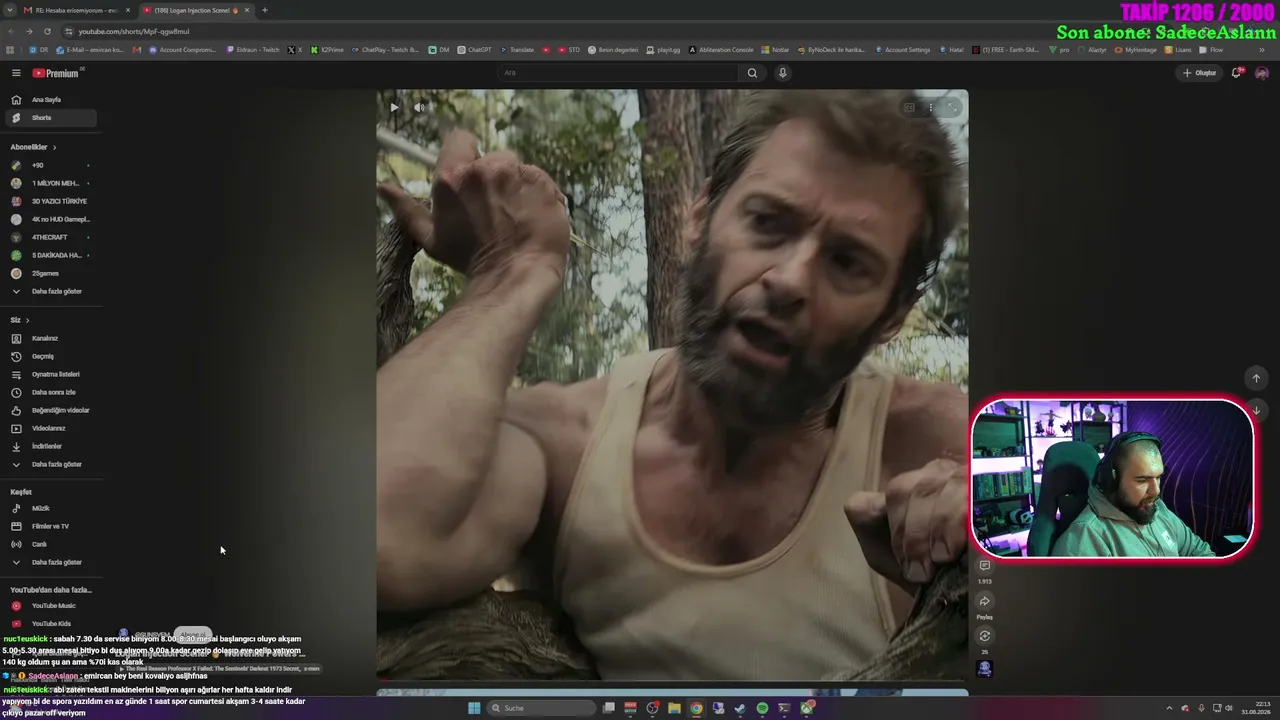Open the YouTube hamburger guide menu
Viewport: 1280px width, 720px height.
tap(16, 73)
